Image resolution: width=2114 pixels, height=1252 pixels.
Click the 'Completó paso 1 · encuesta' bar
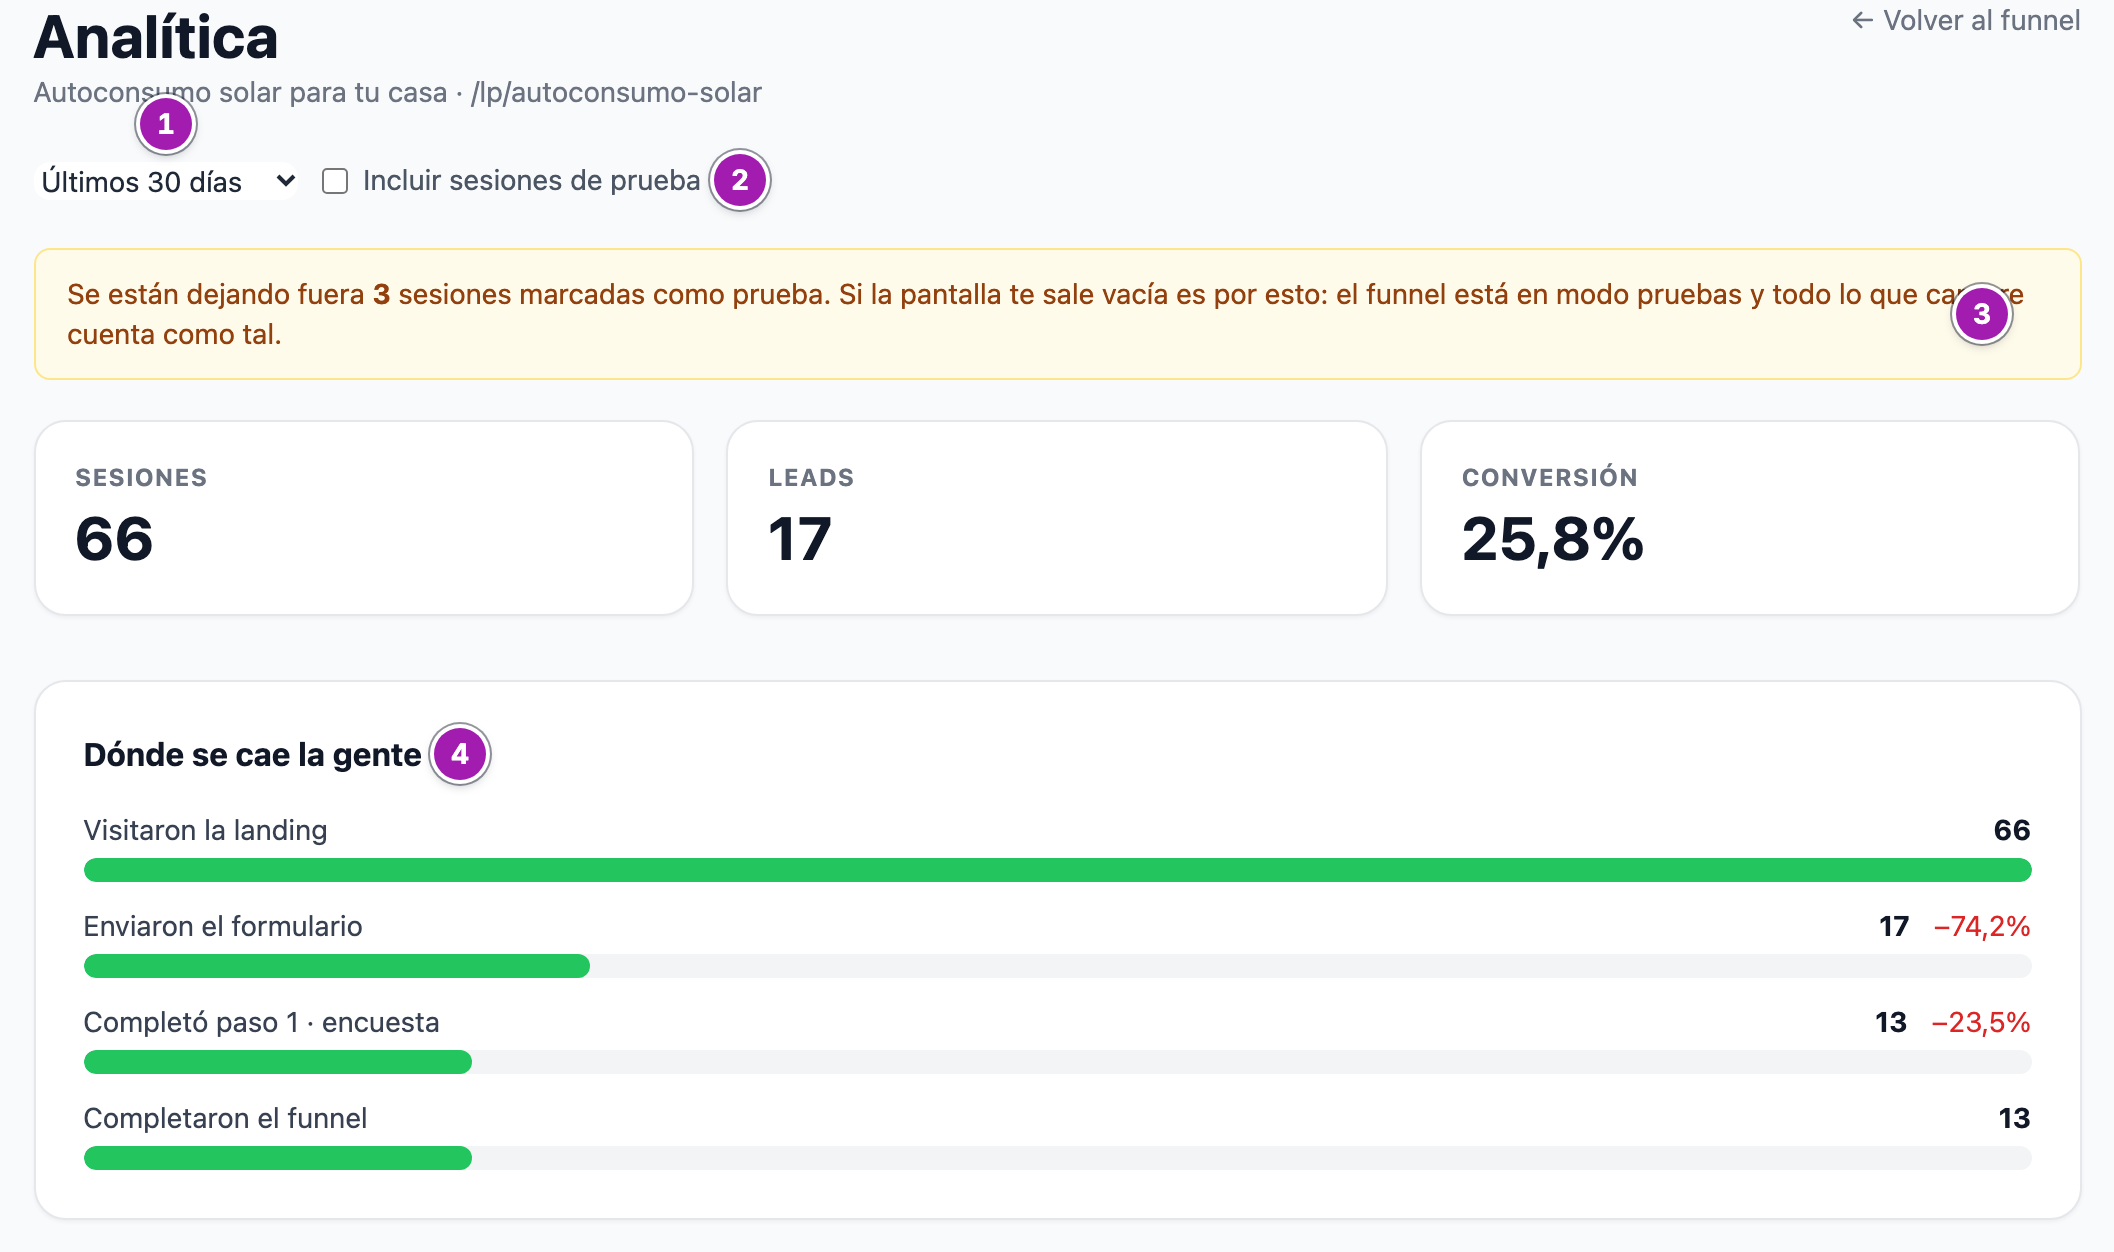tap(1057, 1062)
